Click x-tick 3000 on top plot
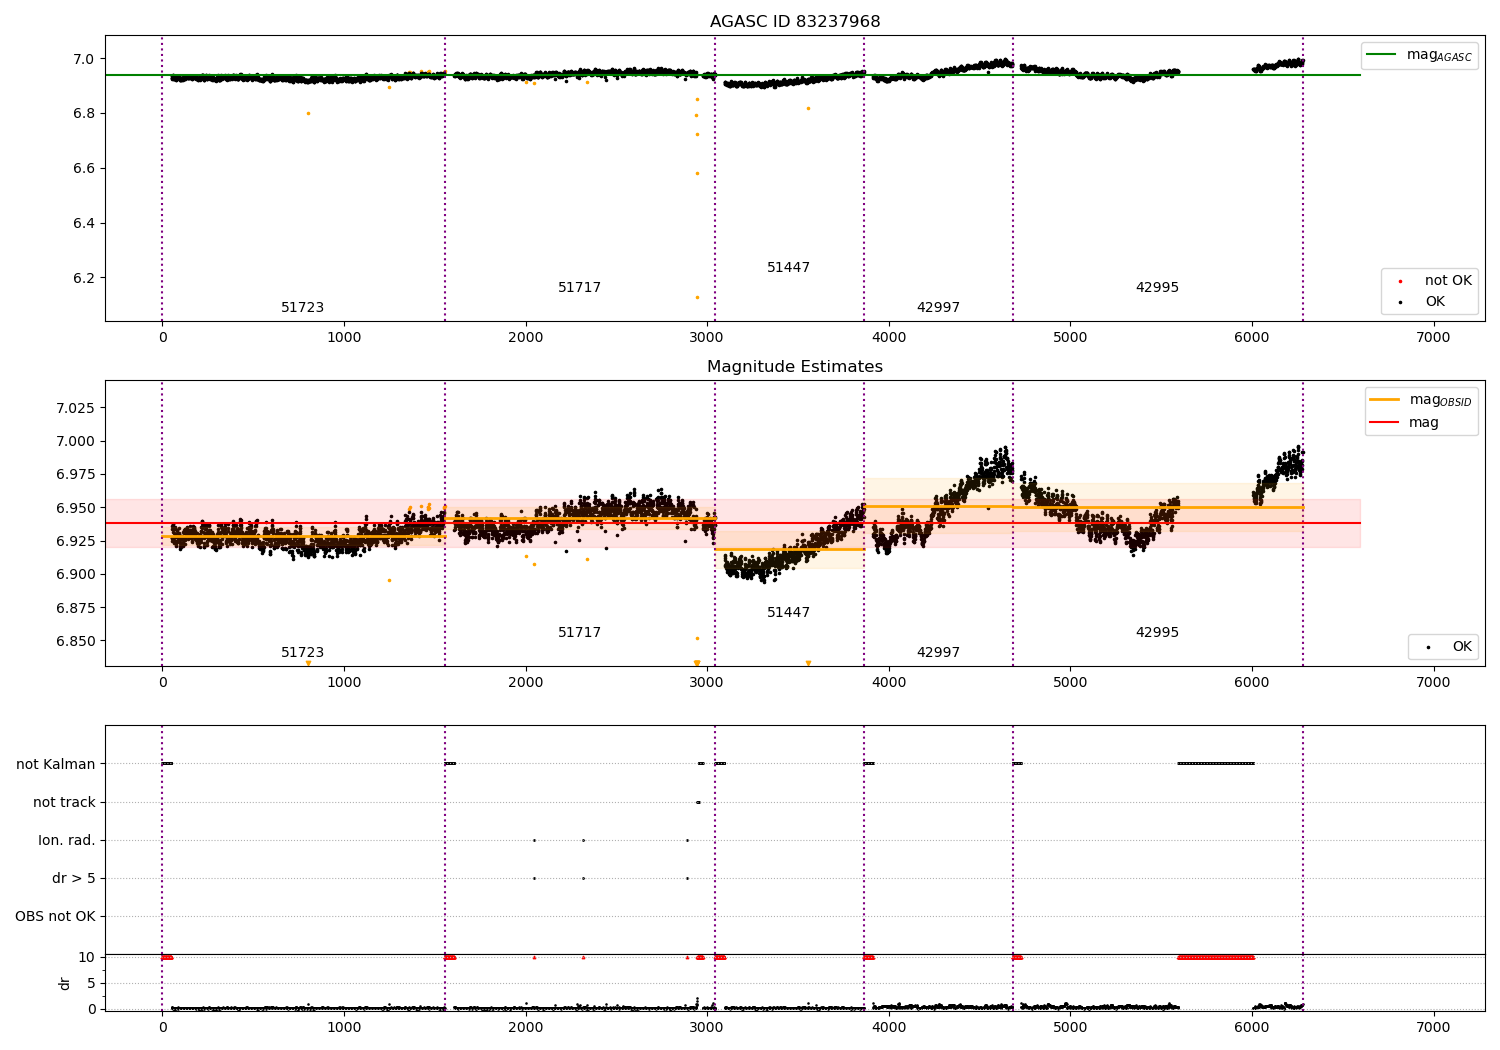 (x=707, y=337)
